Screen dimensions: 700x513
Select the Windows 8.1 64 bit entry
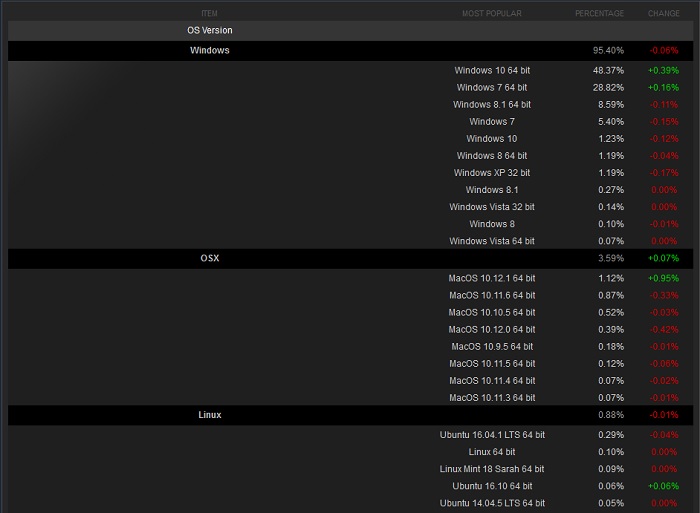pyautogui.click(x=491, y=105)
